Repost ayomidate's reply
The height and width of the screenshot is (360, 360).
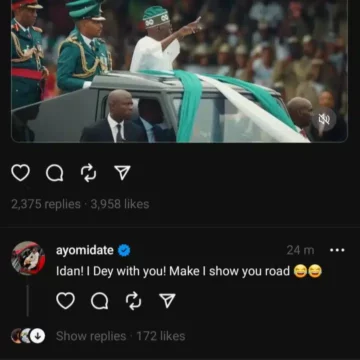click(133, 301)
